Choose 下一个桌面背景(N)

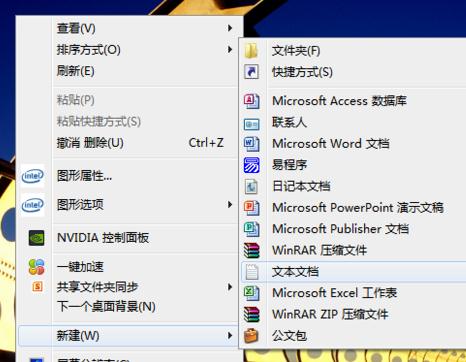(x=129, y=306)
